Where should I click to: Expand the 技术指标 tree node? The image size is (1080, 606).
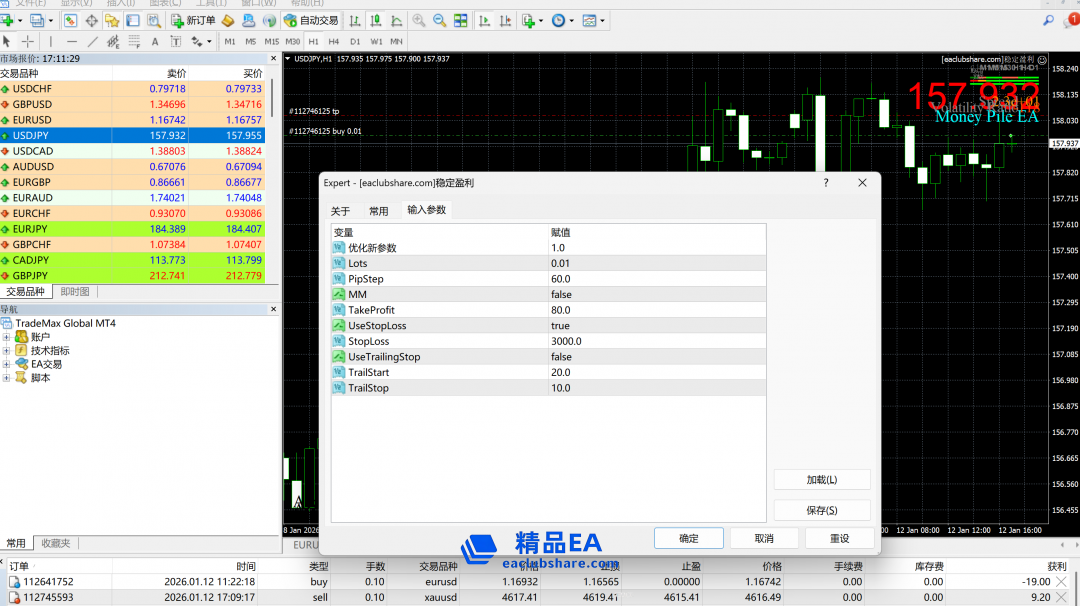tap(7, 351)
